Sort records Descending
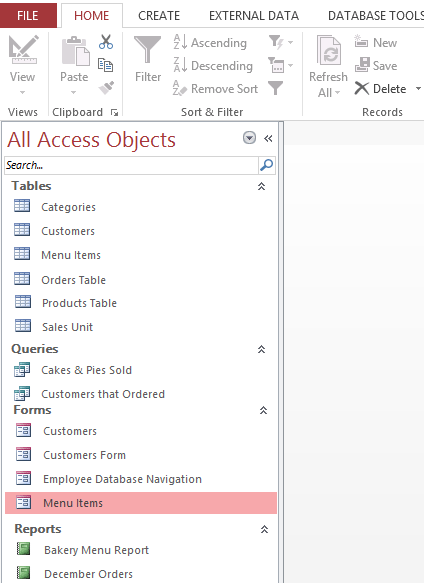Screen dimensions: 424x583 (213, 65)
